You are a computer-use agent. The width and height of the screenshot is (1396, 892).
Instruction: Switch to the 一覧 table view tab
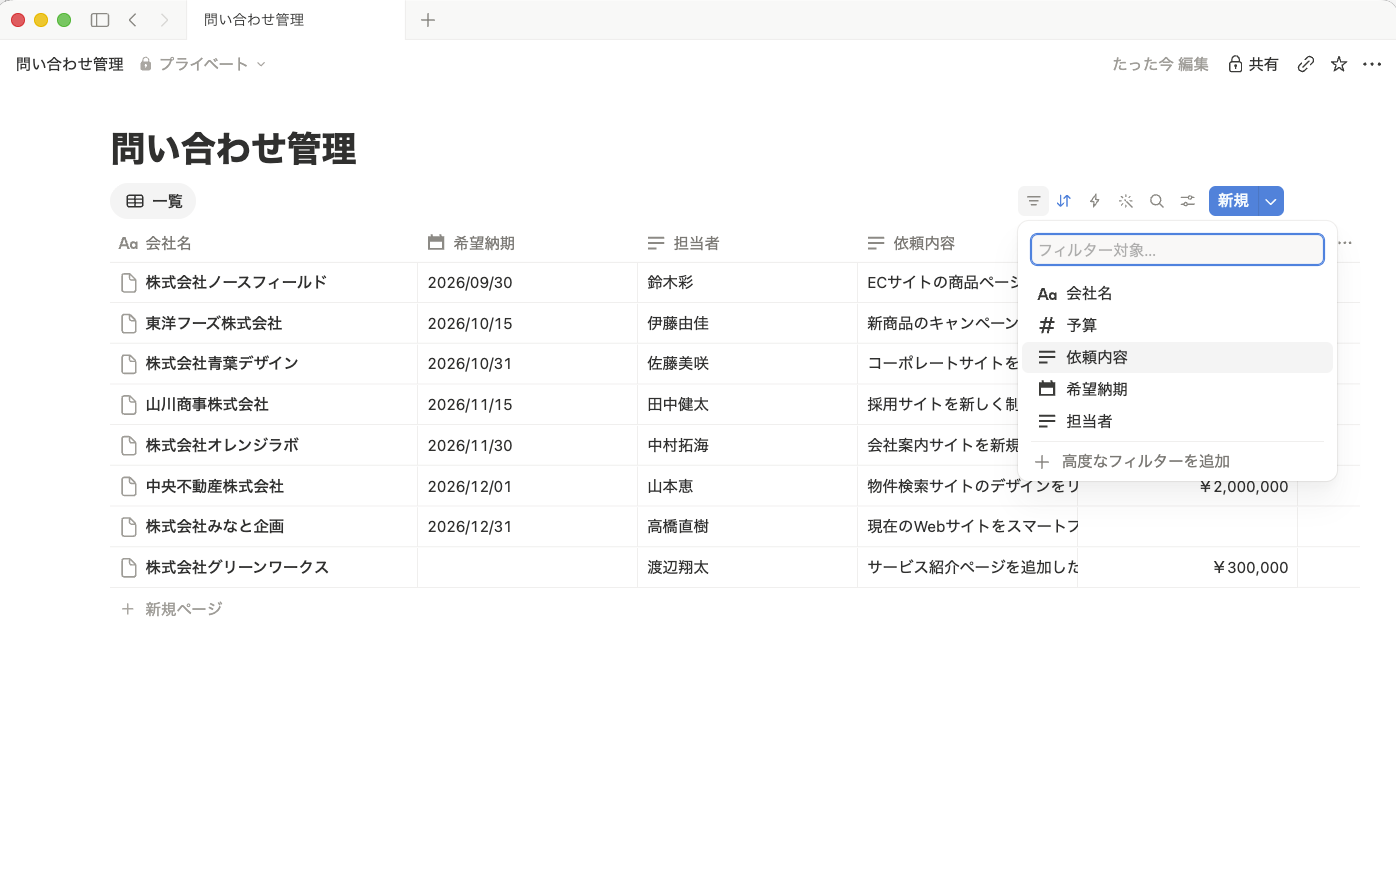[153, 201]
